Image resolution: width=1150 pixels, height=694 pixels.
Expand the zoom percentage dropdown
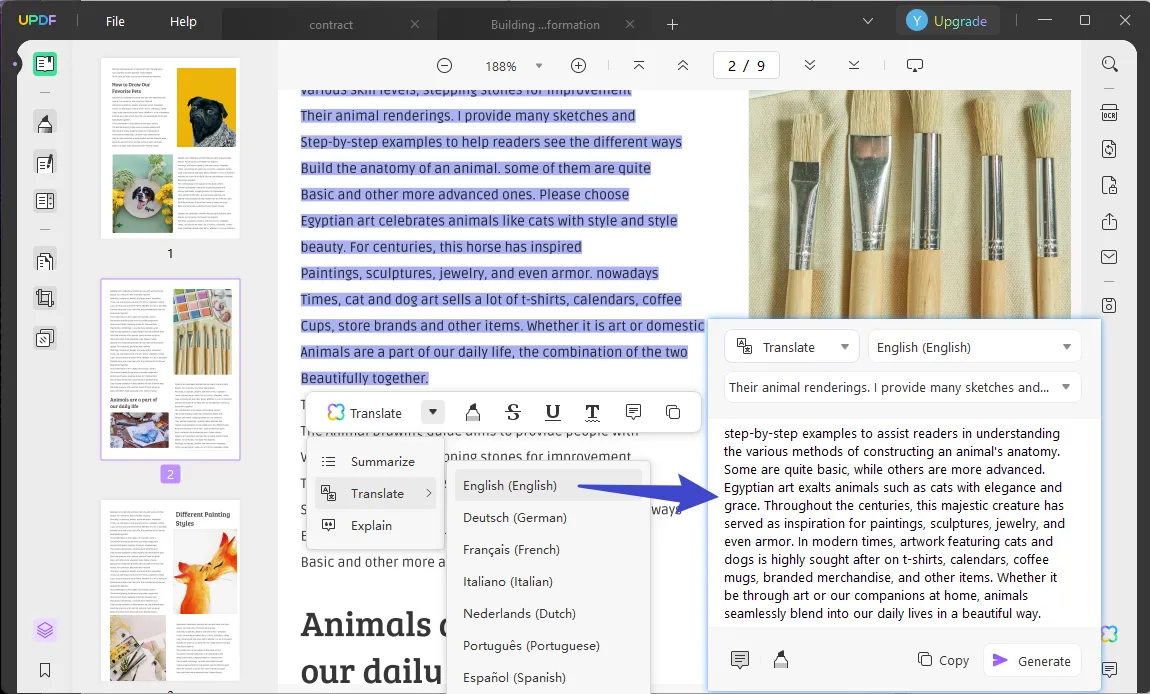click(x=539, y=66)
